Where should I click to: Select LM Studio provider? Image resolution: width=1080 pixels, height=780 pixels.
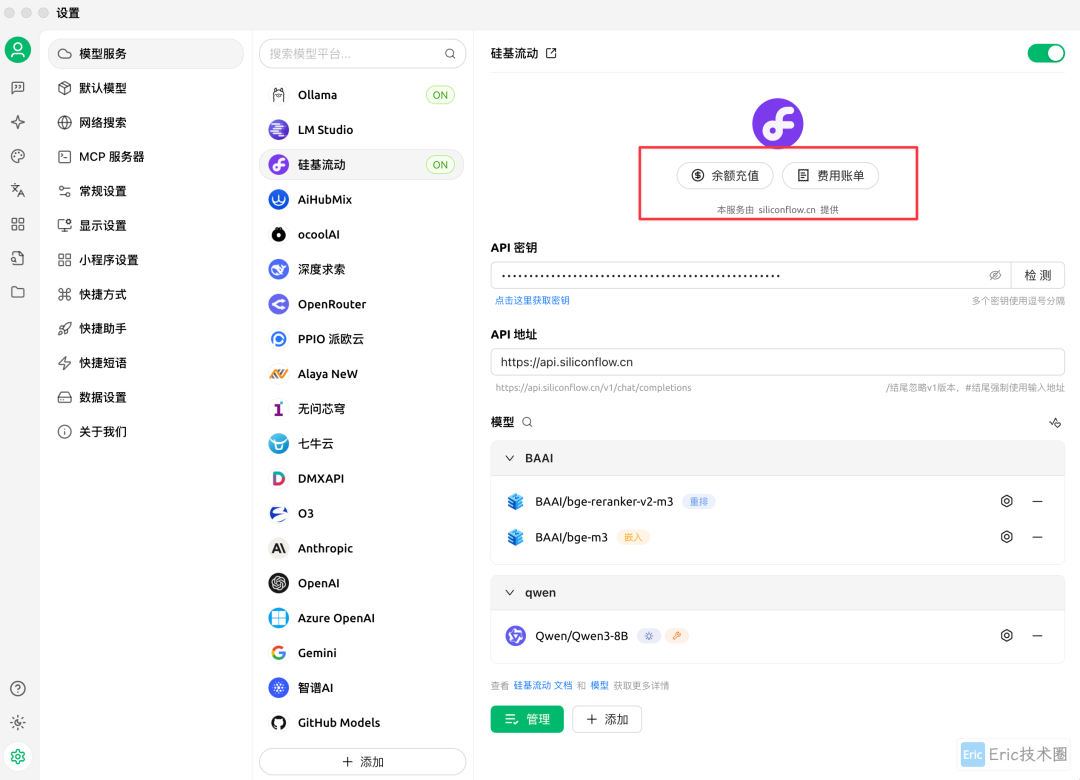pos(362,130)
